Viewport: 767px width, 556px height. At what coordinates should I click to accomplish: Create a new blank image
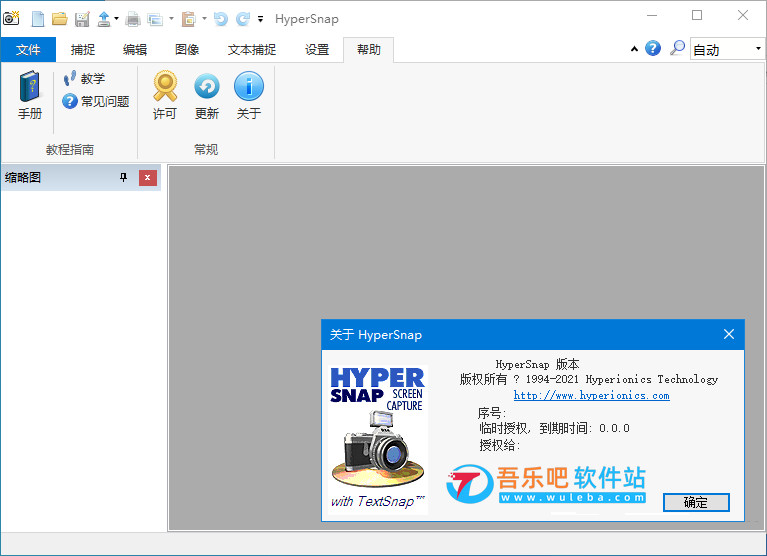[x=38, y=19]
